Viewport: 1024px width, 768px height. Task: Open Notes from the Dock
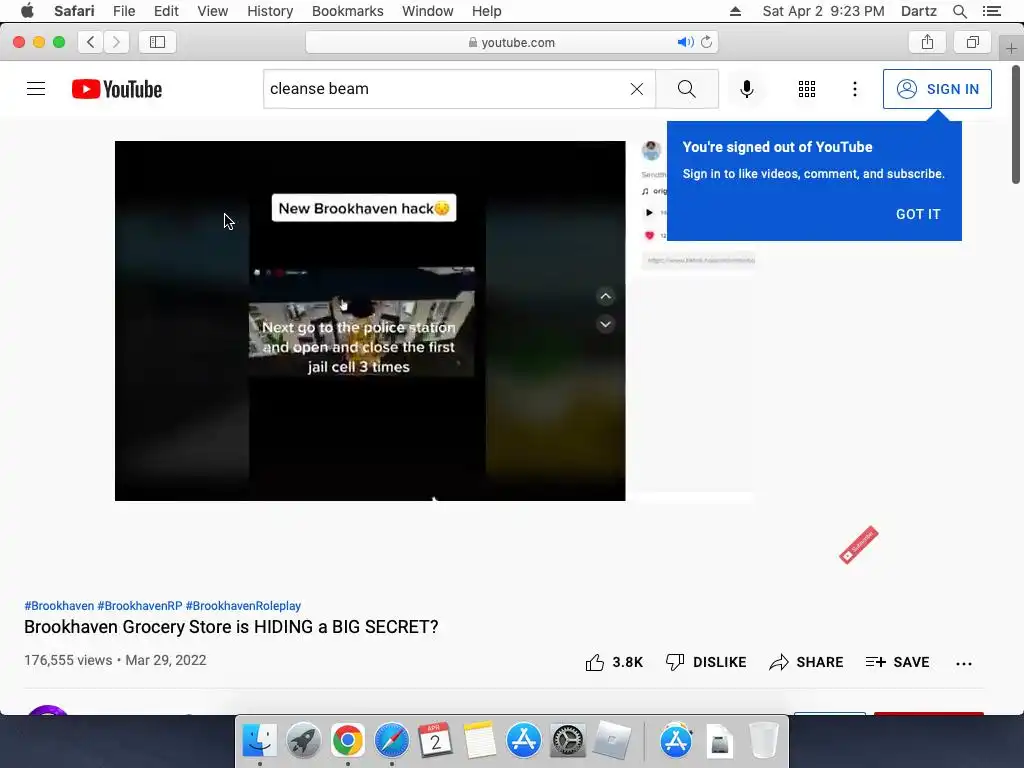click(480, 741)
